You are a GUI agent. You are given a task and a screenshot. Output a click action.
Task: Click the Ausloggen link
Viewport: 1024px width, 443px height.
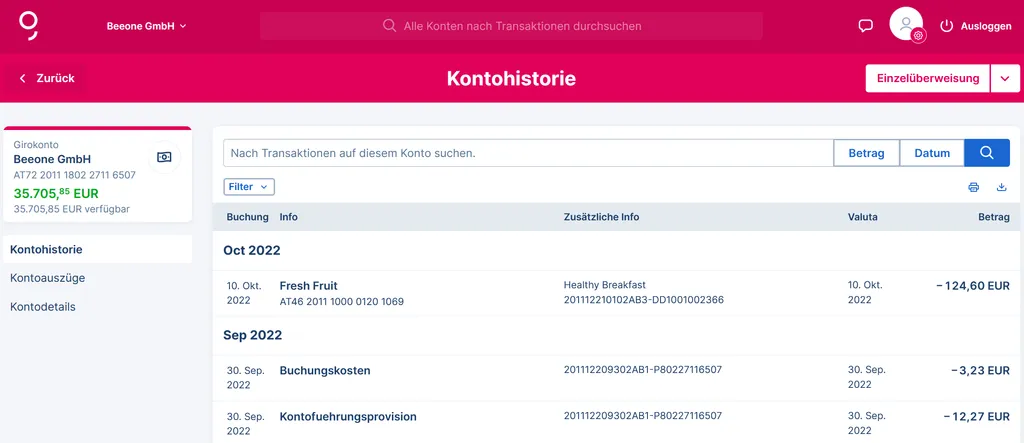(x=985, y=26)
